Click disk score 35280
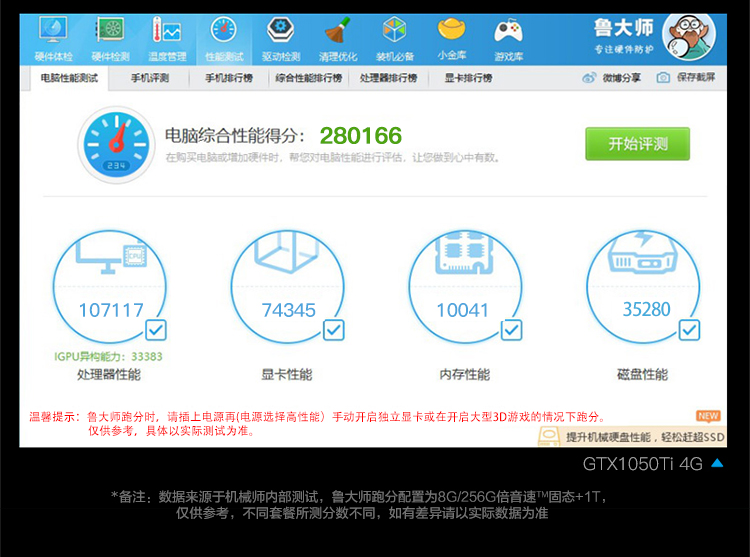750x557 pixels. coord(646,309)
